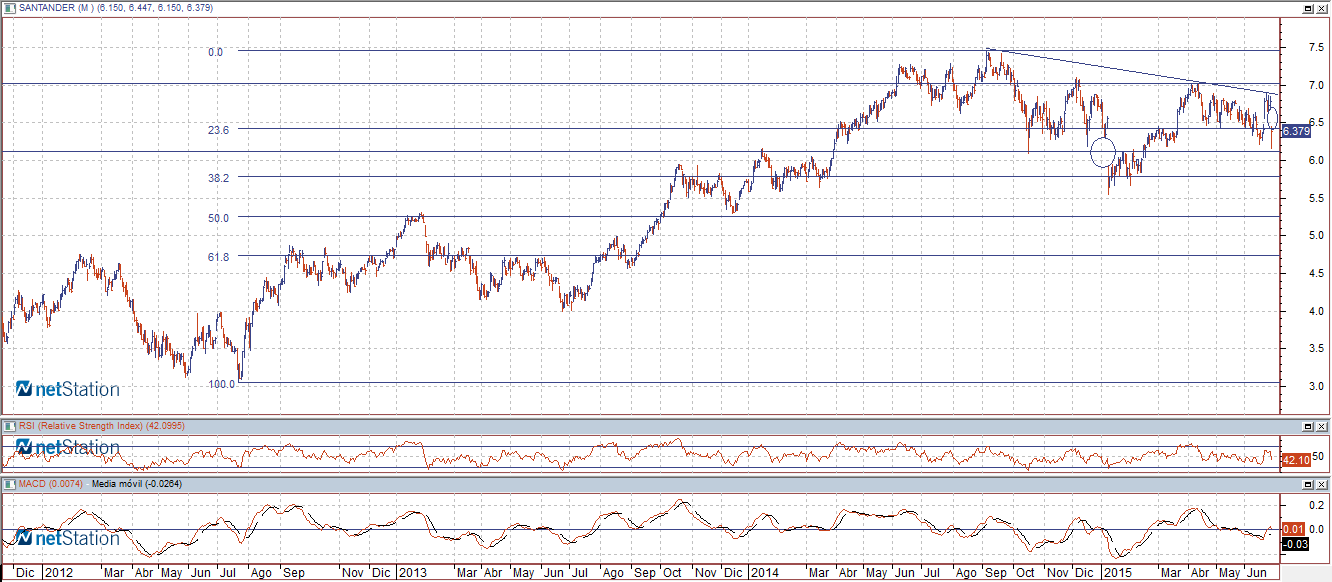Click the RSI panel icon
The height and width of the screenshot is (582, 1332).
11,426
